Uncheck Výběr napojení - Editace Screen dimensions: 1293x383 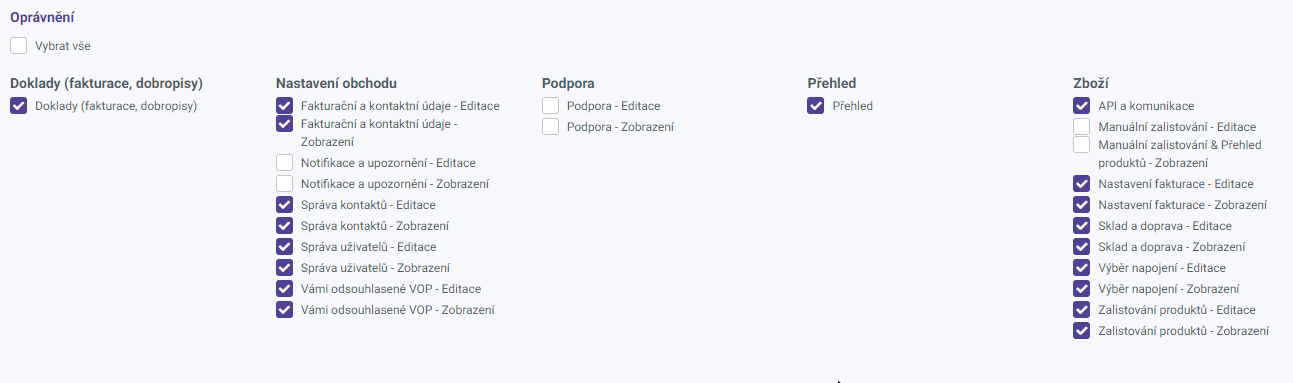[x=1082, y=268]
